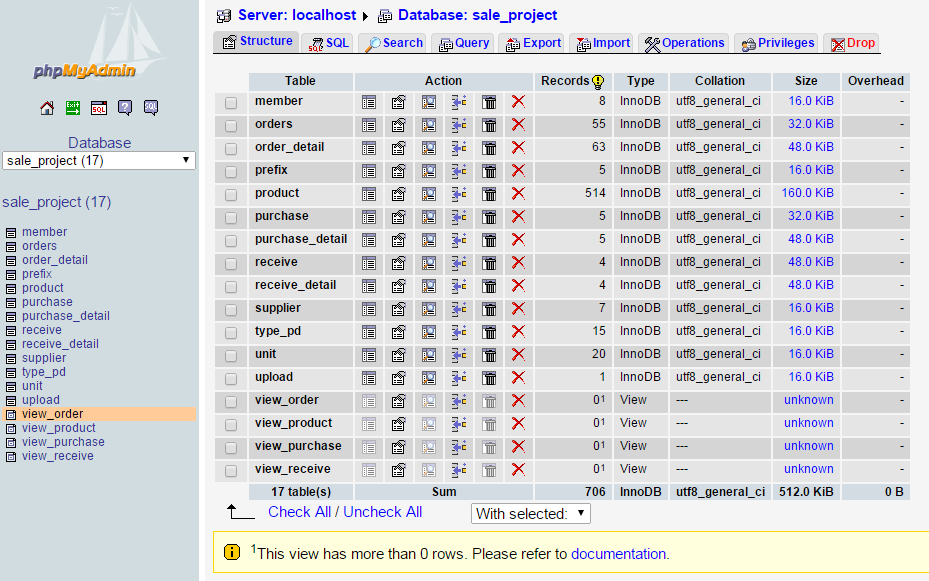Drop red X icon for unit table

tap(518, 355)
